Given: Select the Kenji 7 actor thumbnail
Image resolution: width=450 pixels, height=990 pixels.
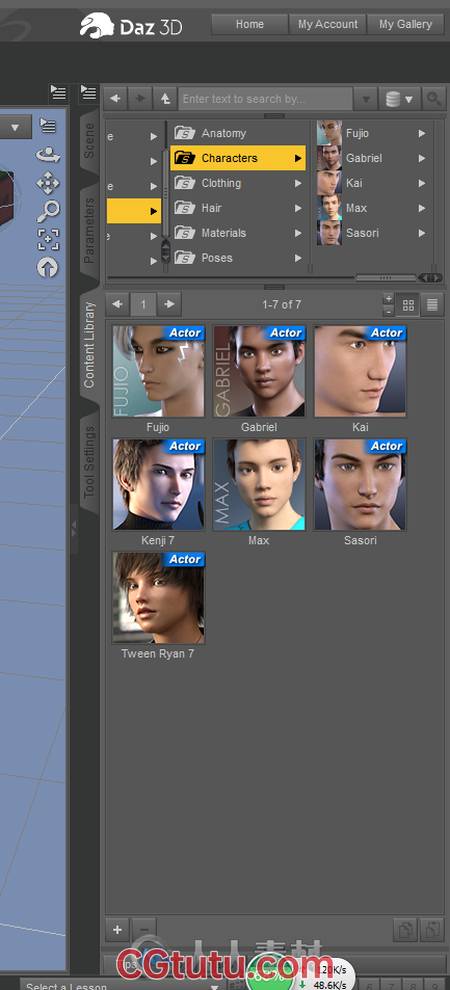Looking at the screenshot, I should pos(158,484).
